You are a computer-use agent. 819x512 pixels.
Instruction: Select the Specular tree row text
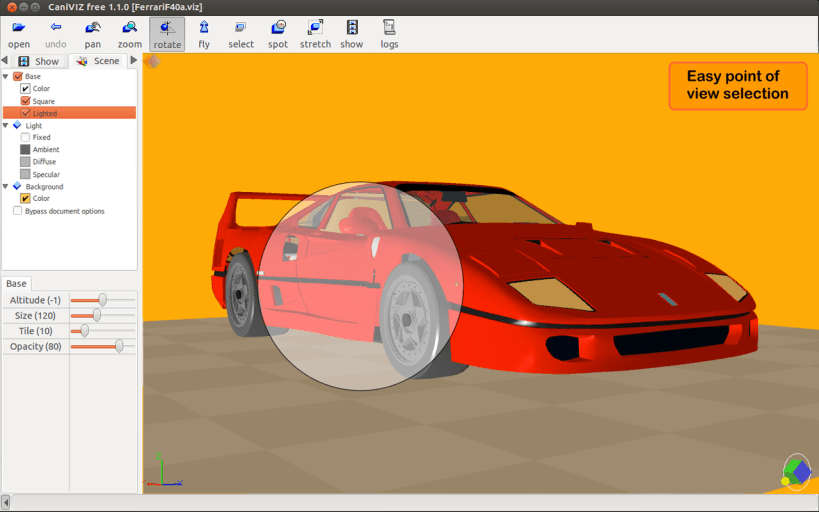[x=46, y=174]
